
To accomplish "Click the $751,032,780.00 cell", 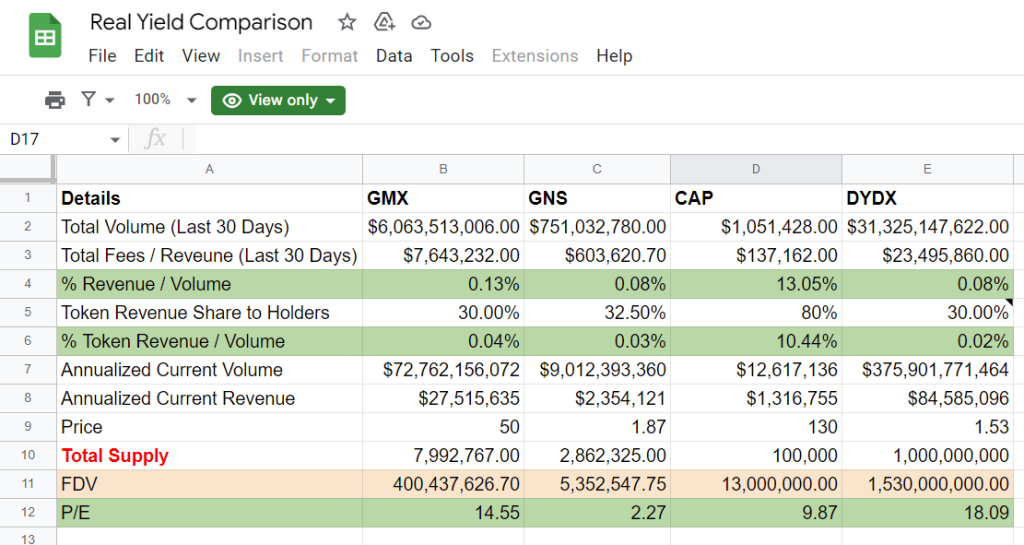I will tap(597, 227).
